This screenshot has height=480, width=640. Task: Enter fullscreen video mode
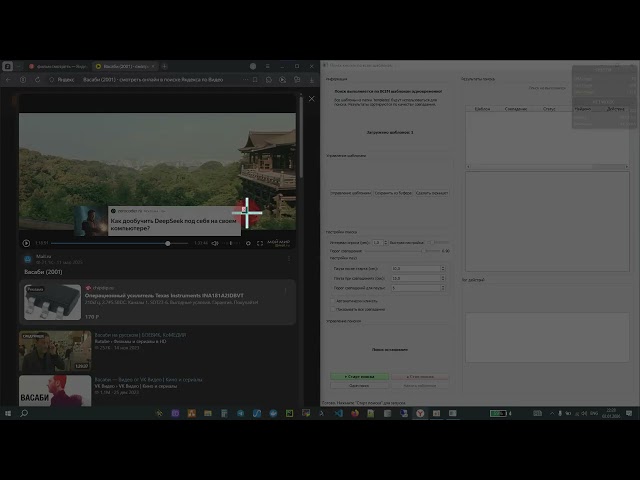click(260, 243)
